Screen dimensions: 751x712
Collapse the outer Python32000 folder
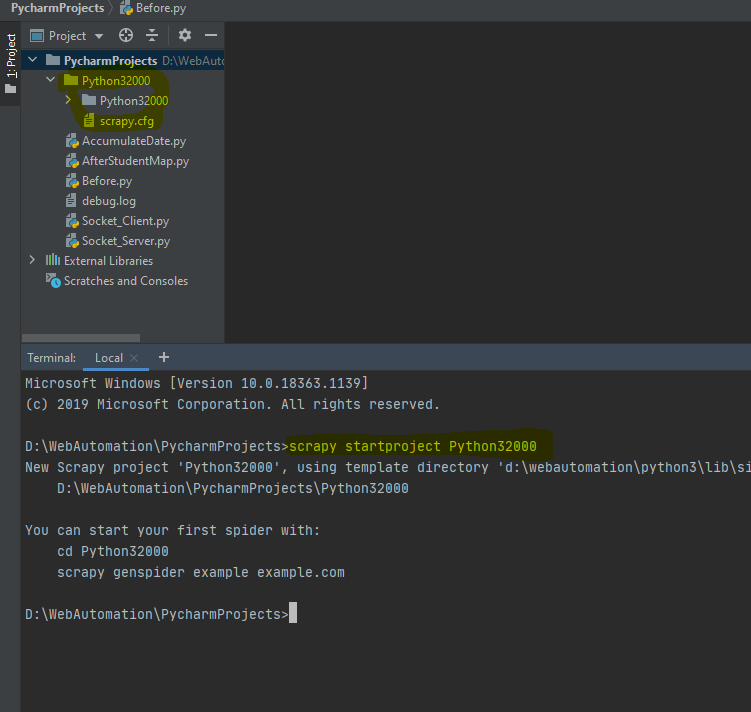(x=50, y=80)
